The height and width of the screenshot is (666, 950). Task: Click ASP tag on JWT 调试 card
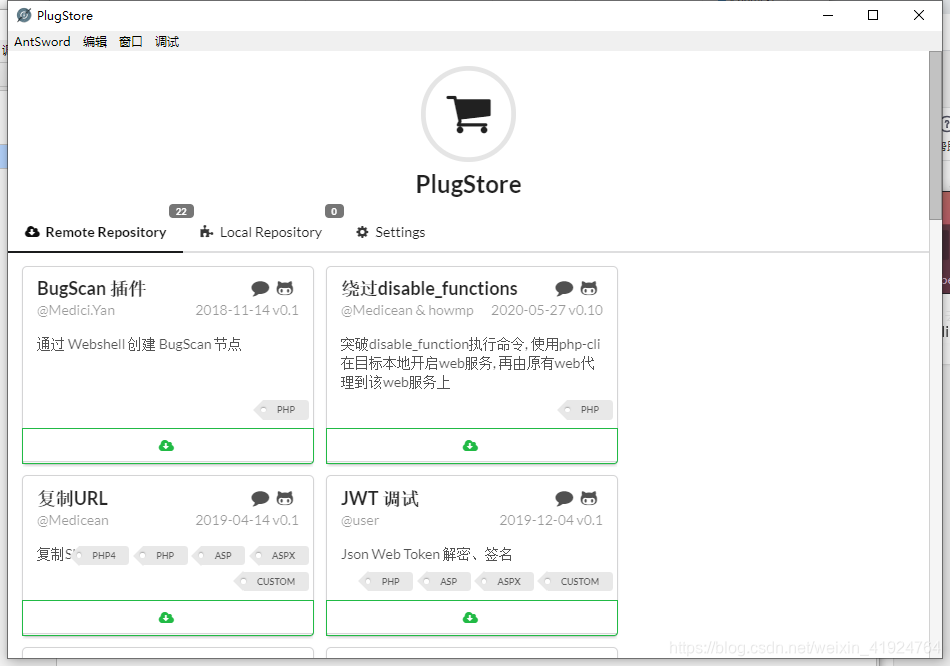pyautogui.click(x=445, y=581)
